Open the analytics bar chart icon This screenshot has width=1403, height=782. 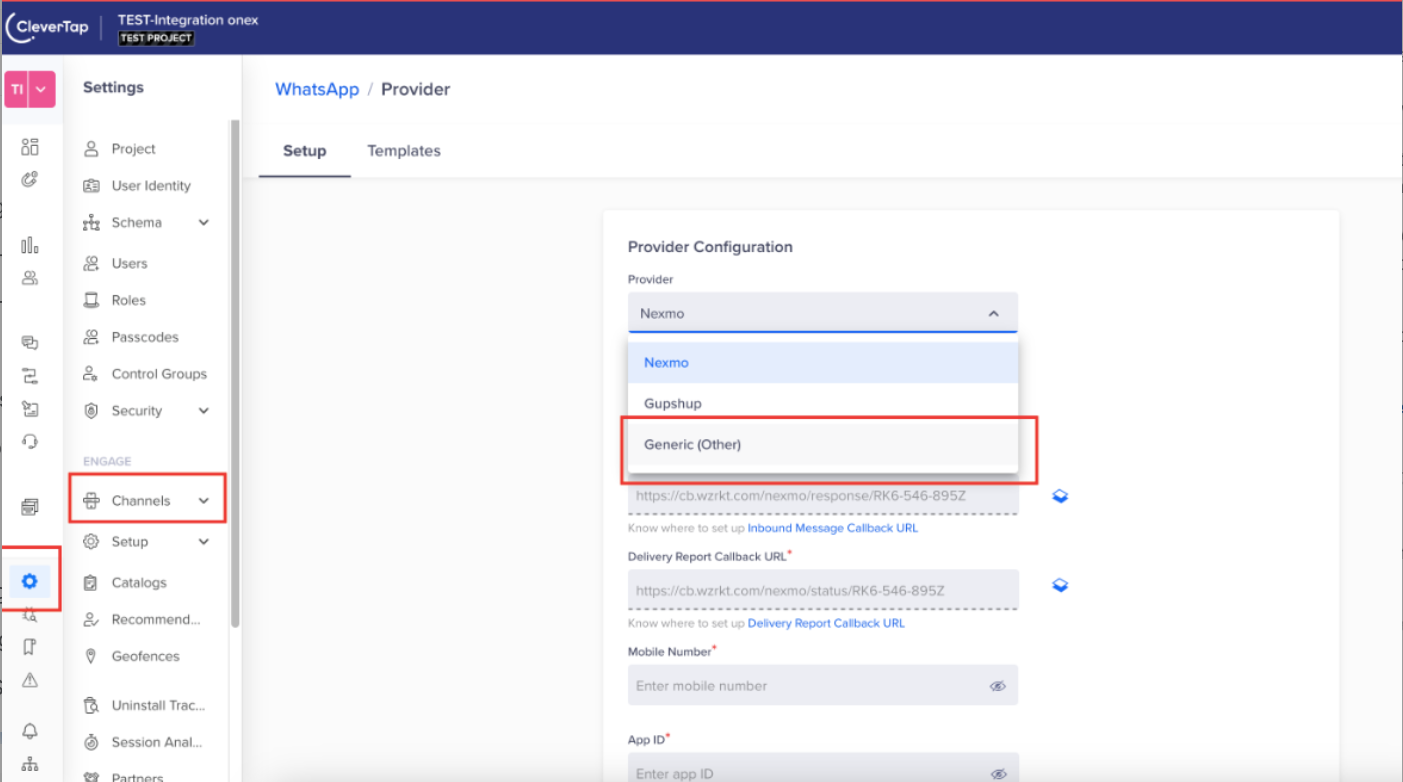tap(30, 245)
